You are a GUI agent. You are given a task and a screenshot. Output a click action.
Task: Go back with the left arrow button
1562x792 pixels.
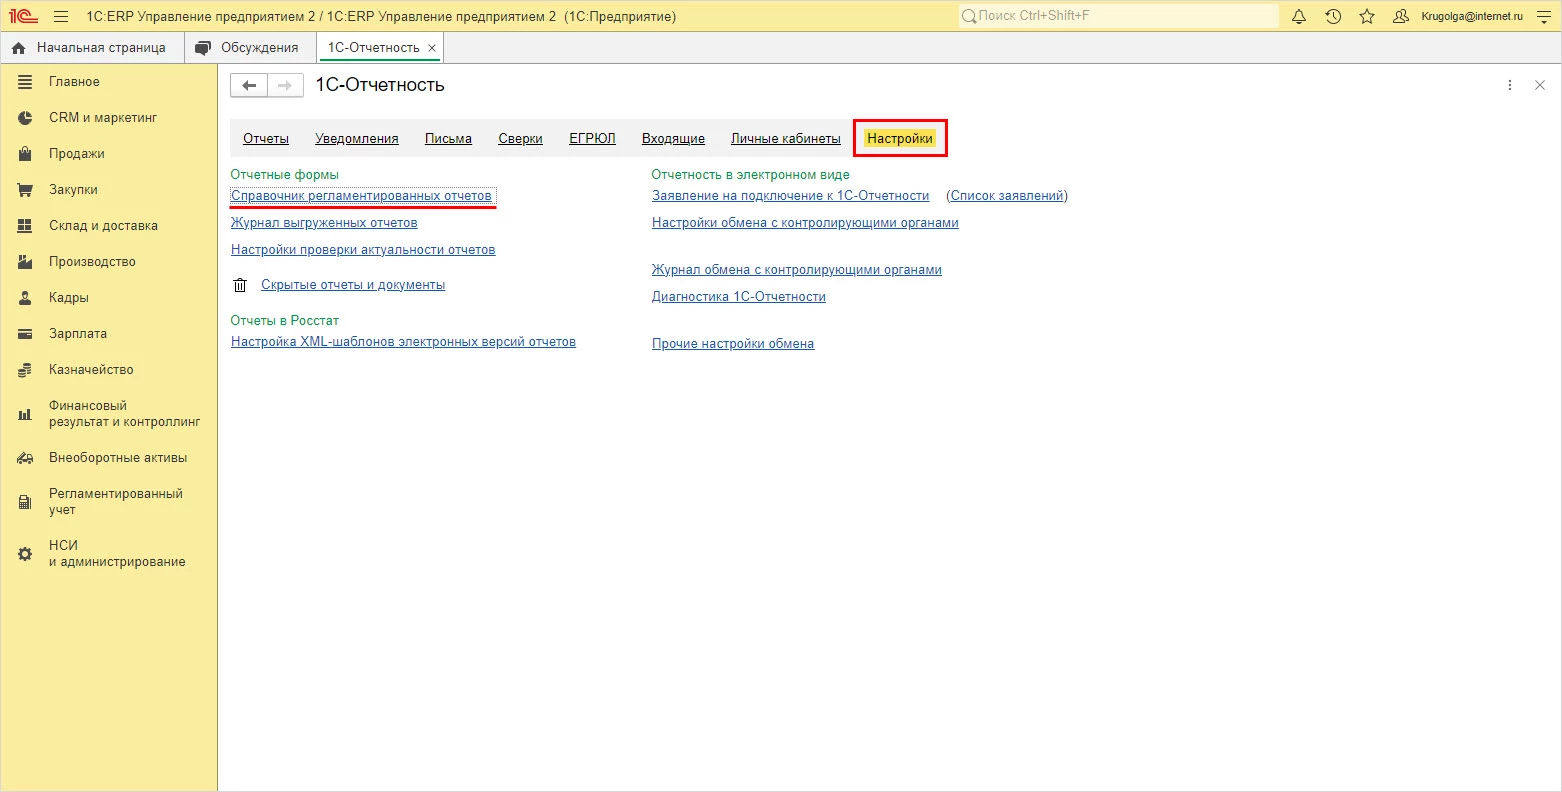(x=249, y=86)
